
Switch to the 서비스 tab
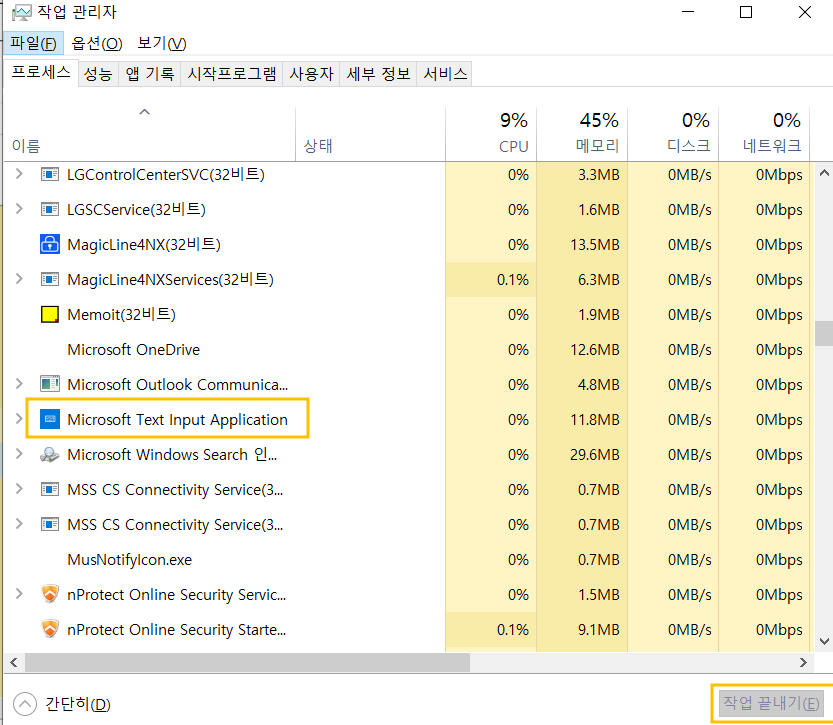445,74
